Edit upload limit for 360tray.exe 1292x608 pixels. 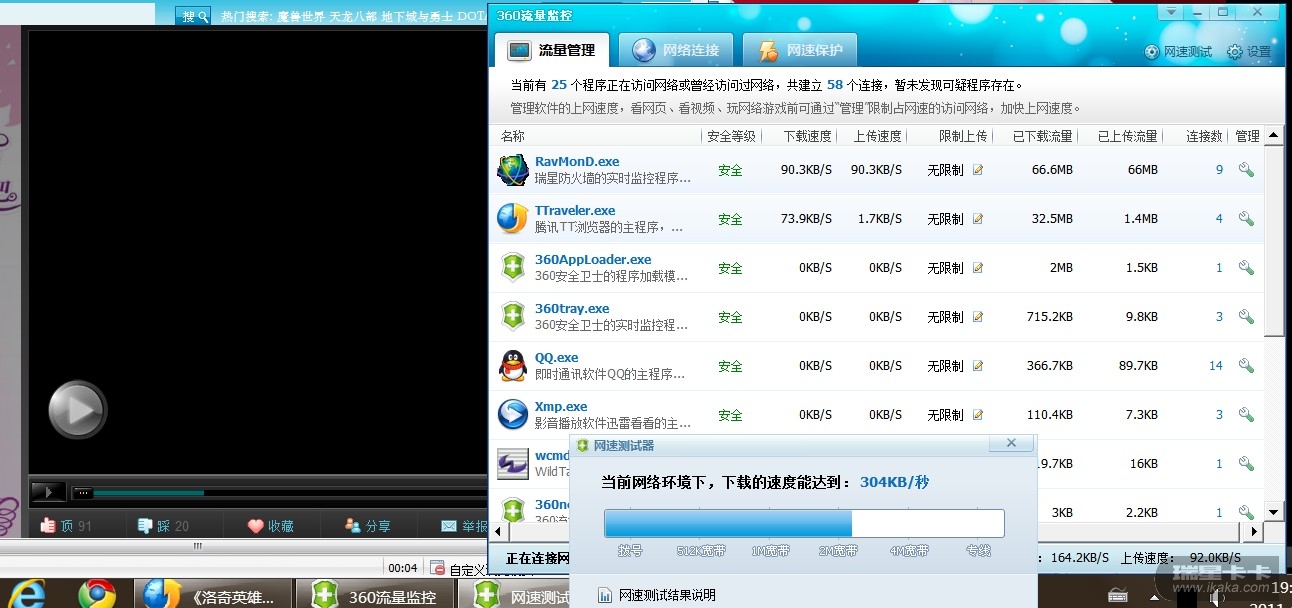978,317
